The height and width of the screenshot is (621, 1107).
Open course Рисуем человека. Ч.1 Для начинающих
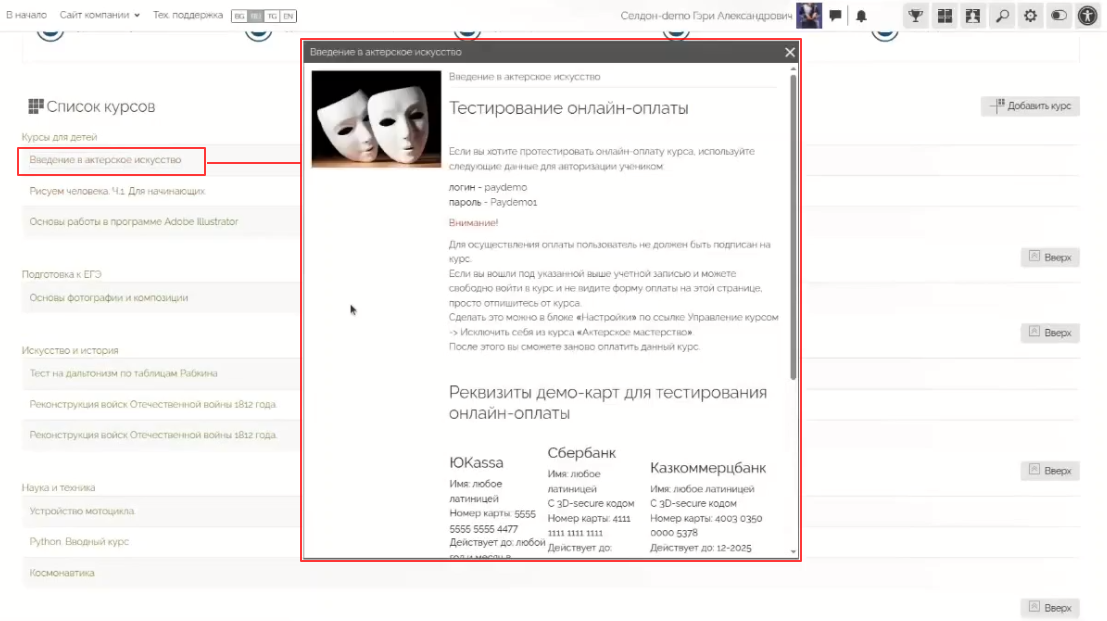pyautogui.click(x=117, y=191)
